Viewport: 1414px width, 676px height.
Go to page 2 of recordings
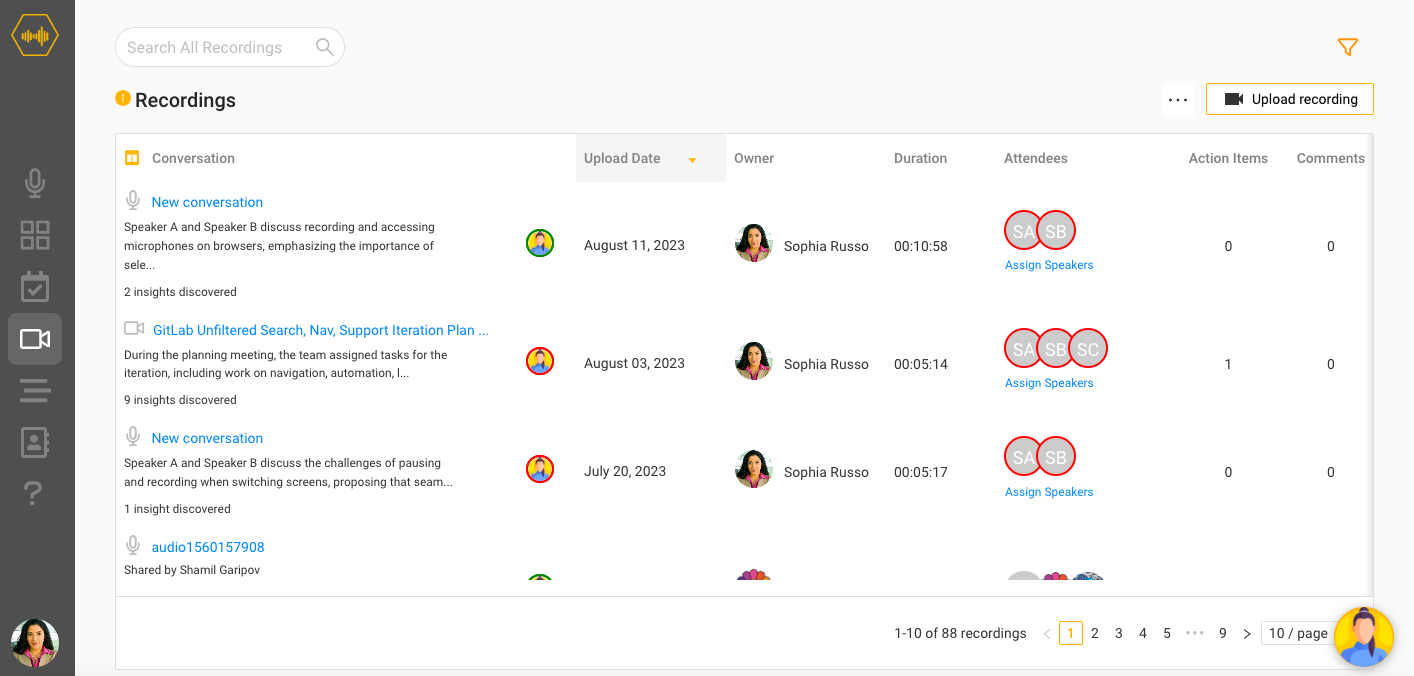(1095, 633)
